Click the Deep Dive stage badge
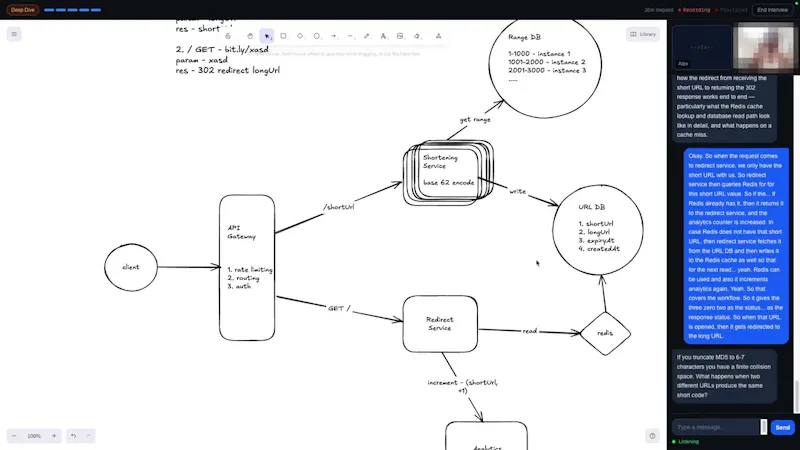This screenshot has height=450, width=800. click(x=22, y=10)
